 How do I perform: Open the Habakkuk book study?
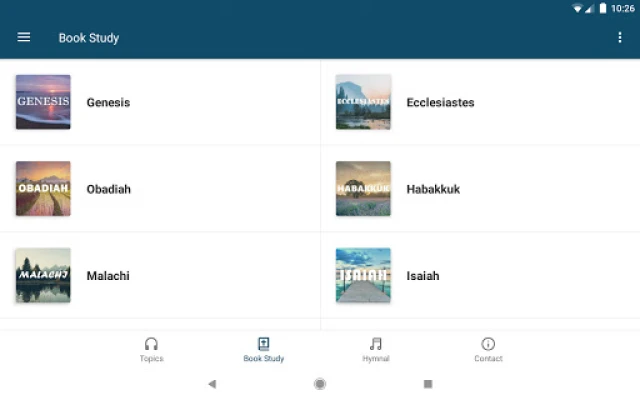click(480, 189)
